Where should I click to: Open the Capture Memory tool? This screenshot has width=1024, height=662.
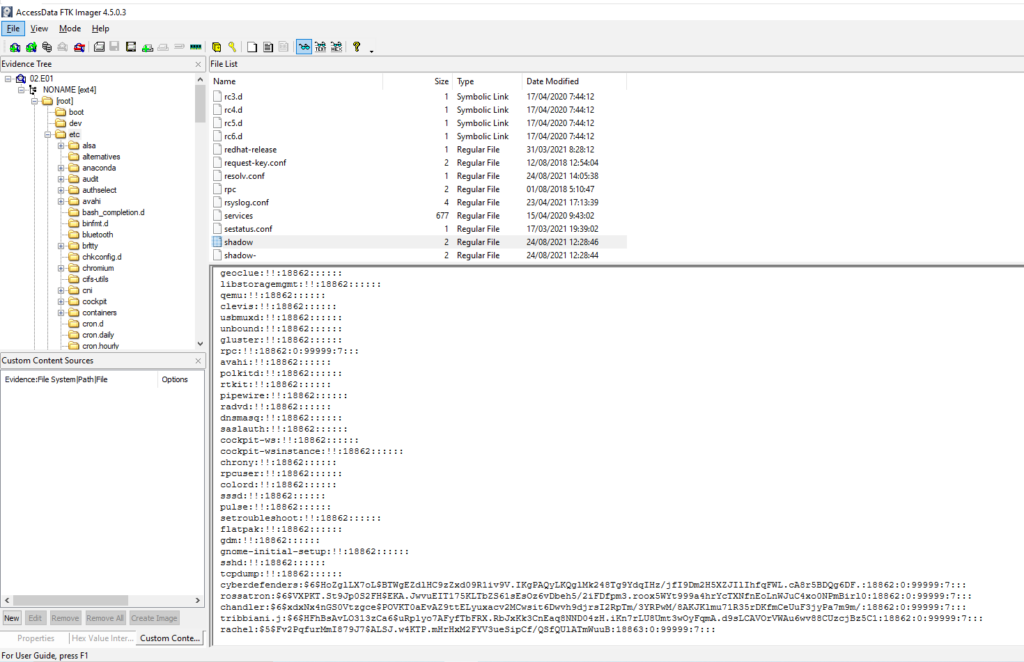coord(195,47)
